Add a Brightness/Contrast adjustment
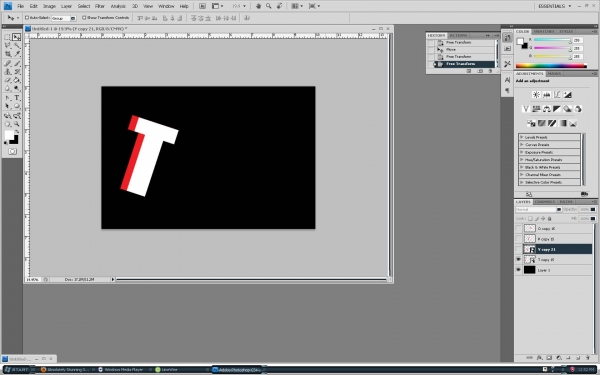The image size is (600, 375). (x=536, y=95)
